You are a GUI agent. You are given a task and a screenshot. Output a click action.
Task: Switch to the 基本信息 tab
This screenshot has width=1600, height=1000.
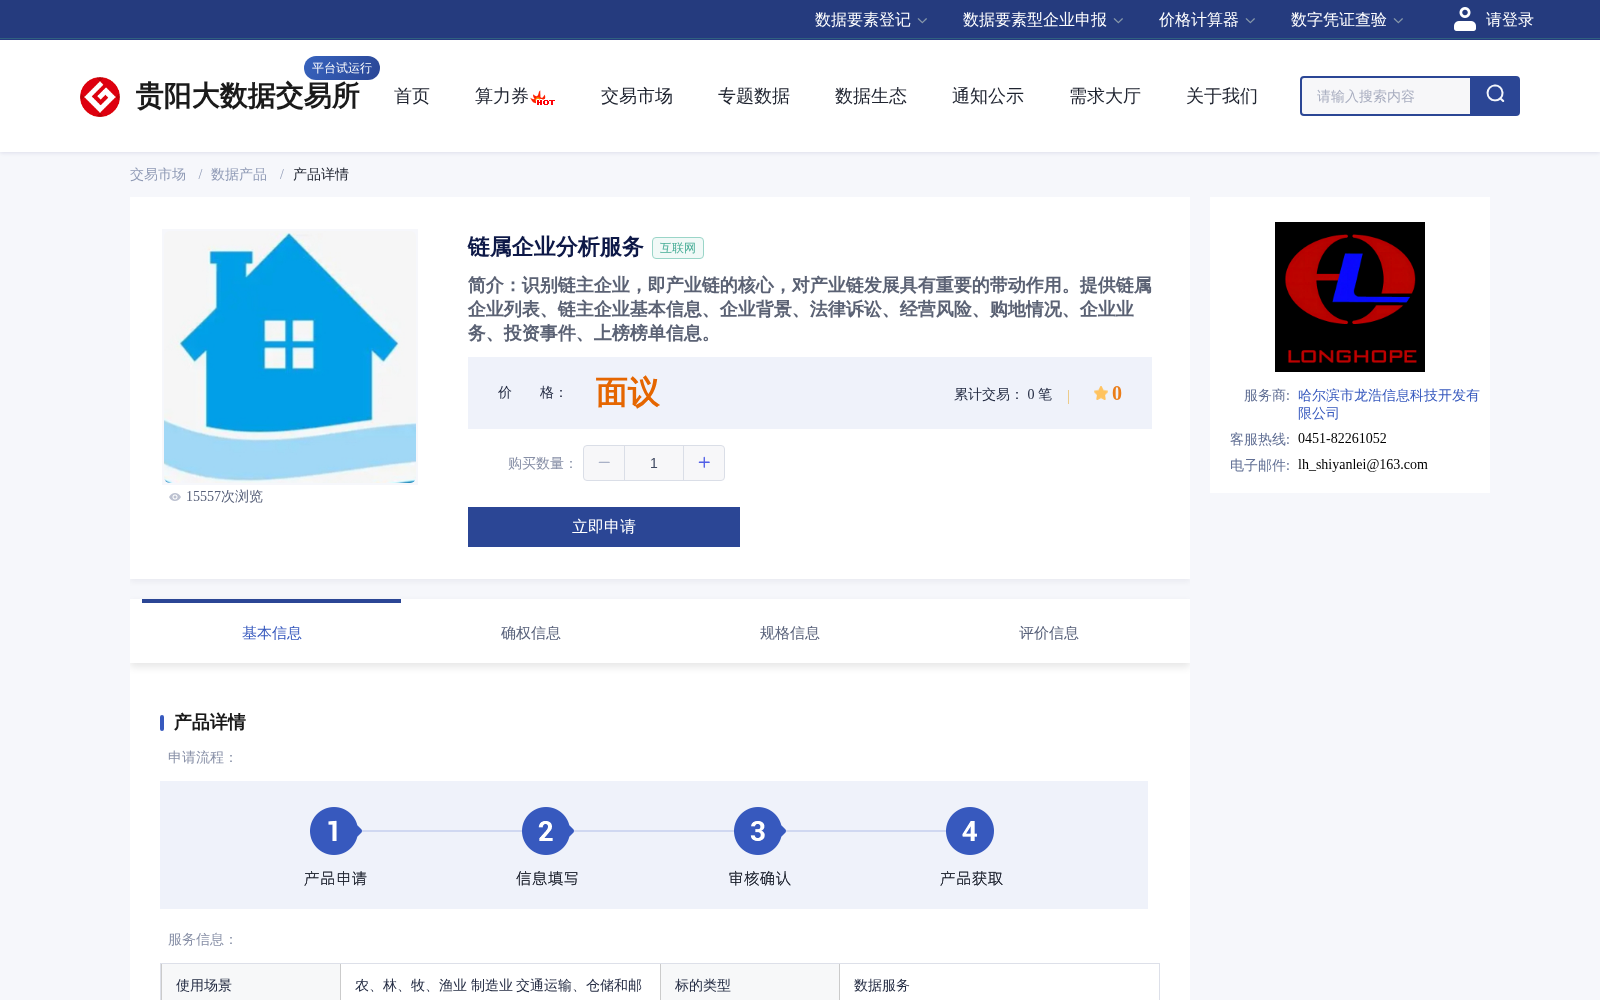pos(272,633)
